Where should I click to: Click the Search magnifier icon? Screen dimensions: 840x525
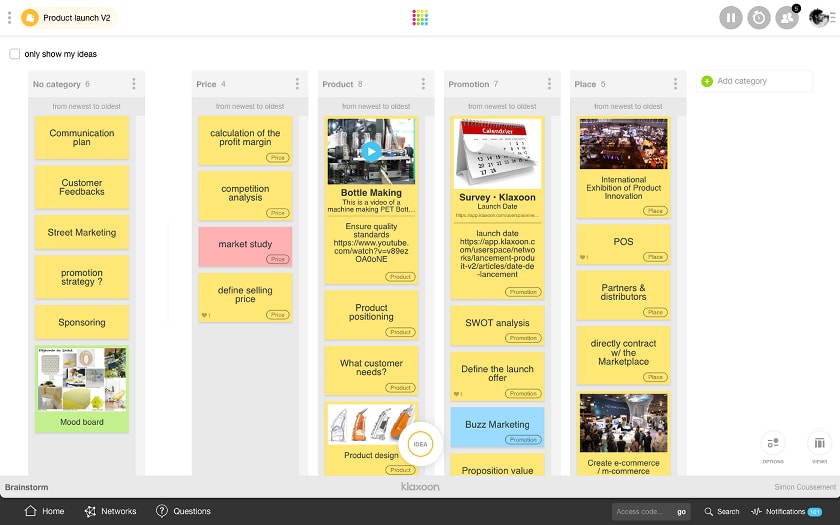[708, 512]
